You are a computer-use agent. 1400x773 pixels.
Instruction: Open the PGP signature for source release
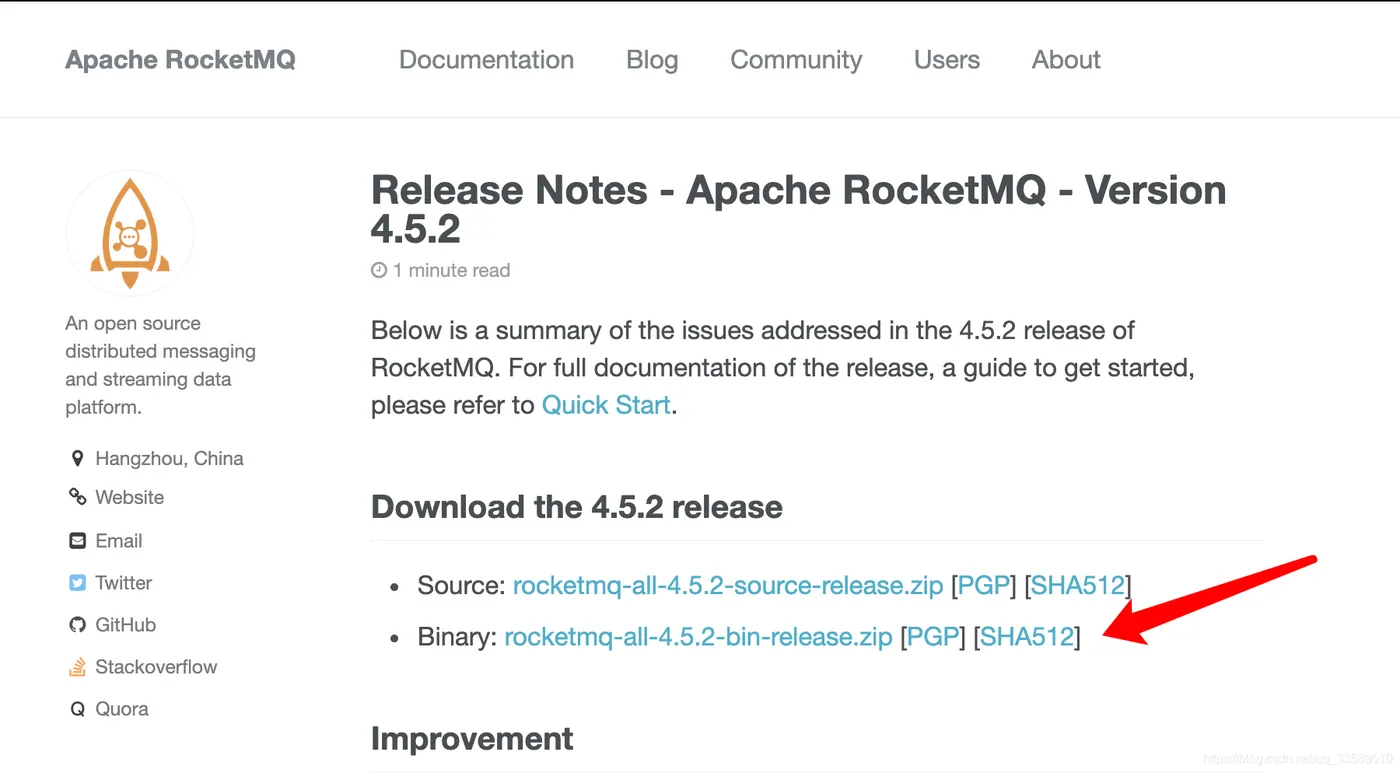pos(984,586)
